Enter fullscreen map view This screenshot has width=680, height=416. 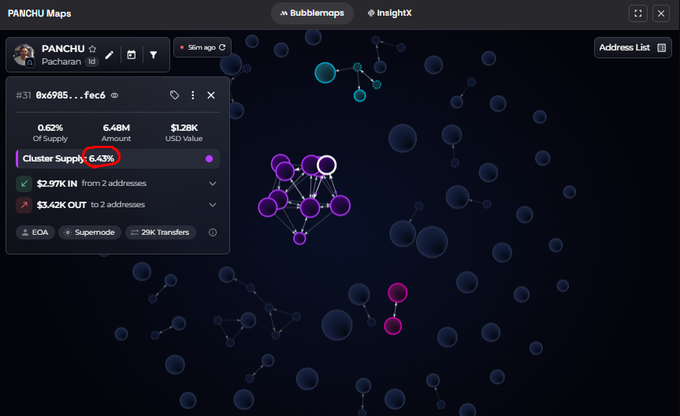(638, 13)
